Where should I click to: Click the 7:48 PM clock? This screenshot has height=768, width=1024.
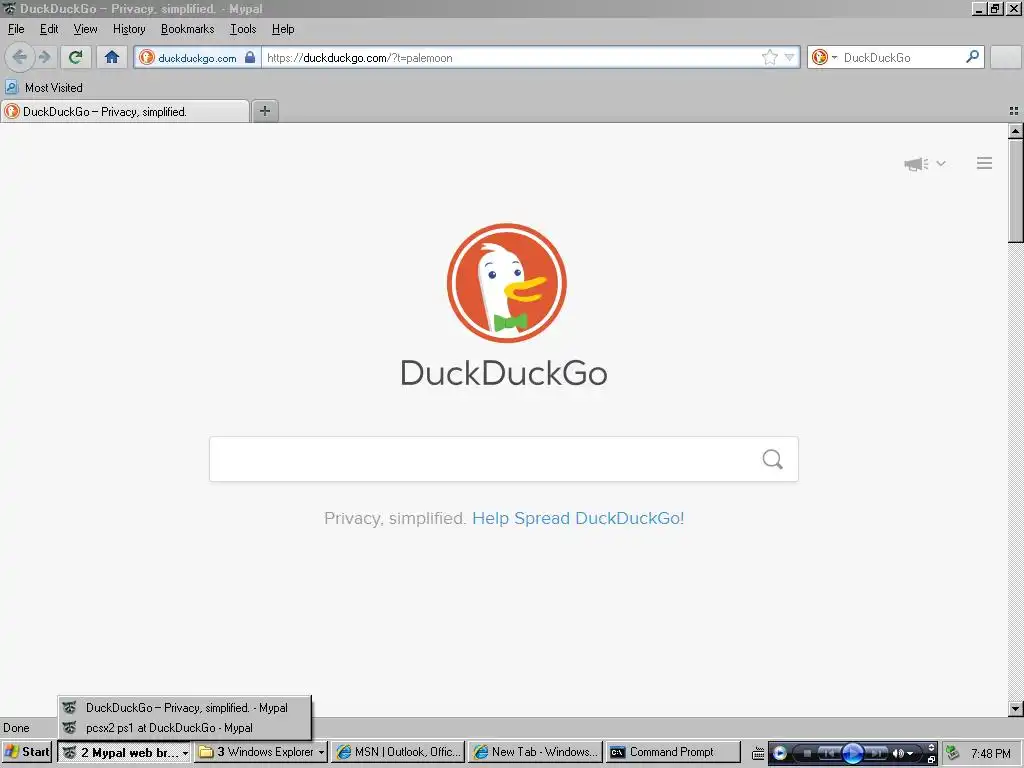click(x=991, y=754)
